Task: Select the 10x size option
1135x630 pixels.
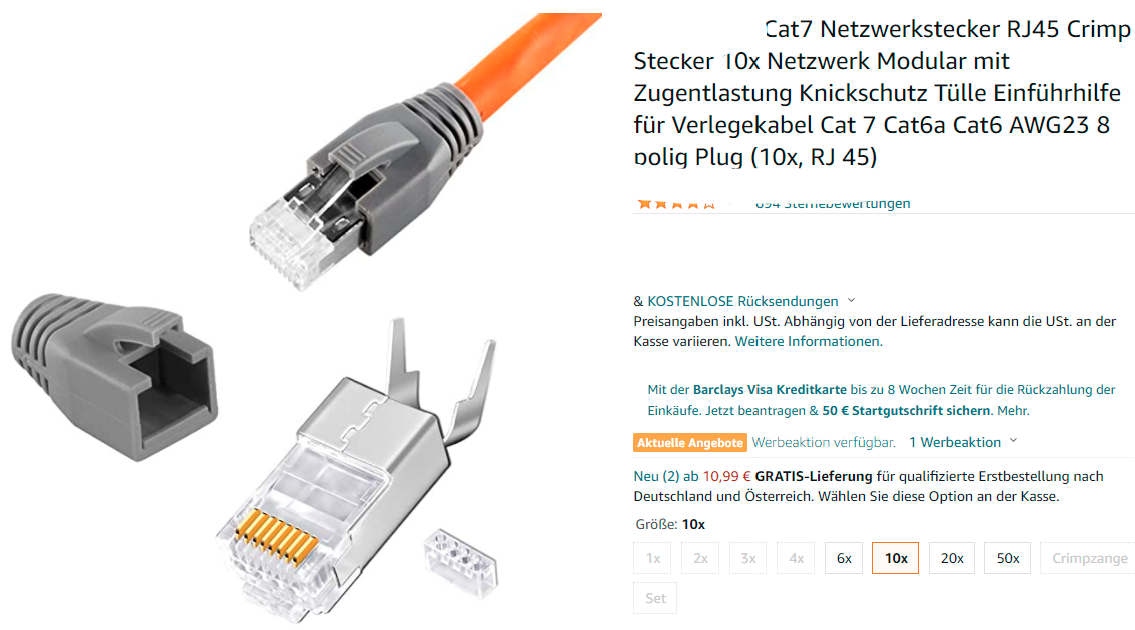Action: point(895,558)
